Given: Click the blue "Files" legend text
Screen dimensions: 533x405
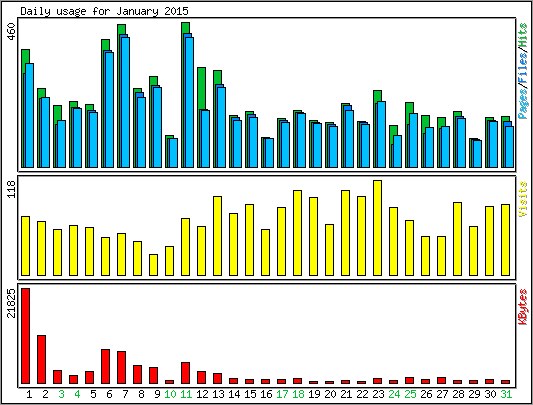Looking at the screenshot, I should (x=523, y=67).
